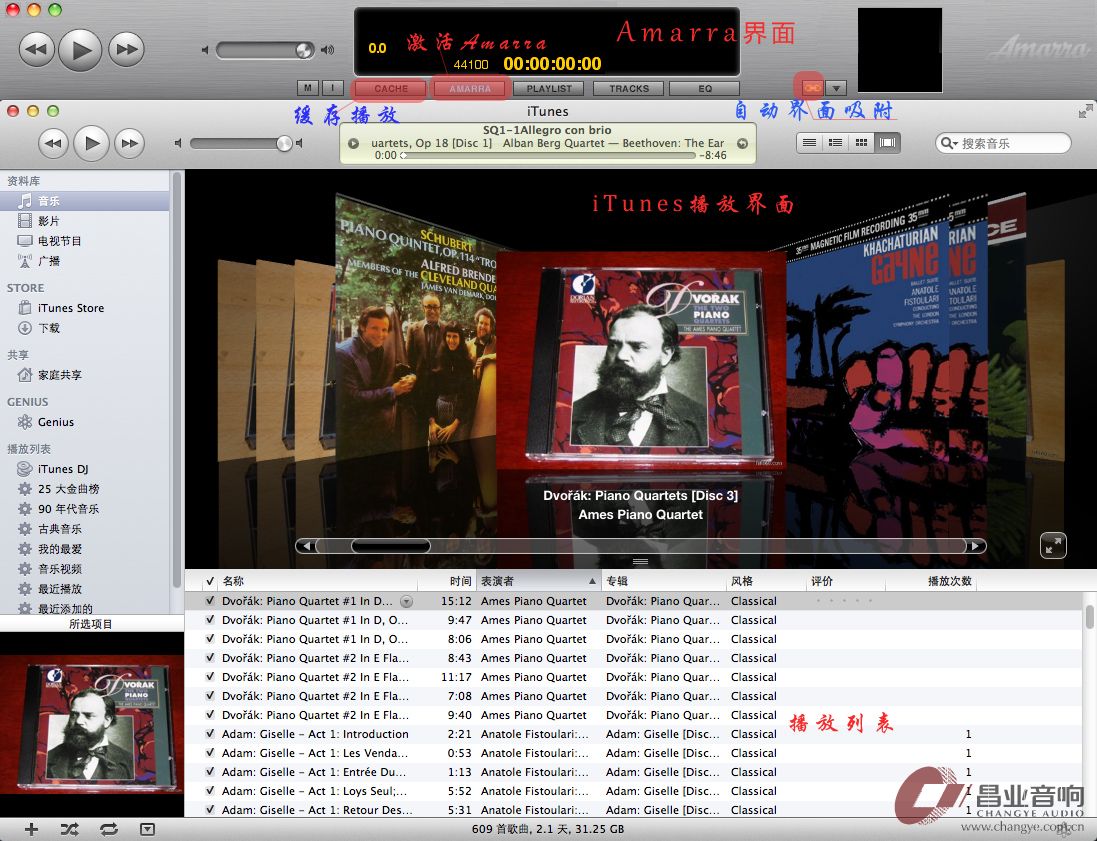Open Amarra dropdown arrow next to link icon
The height and width of the screenshot is (841, 1097).
tap(836, 88)
